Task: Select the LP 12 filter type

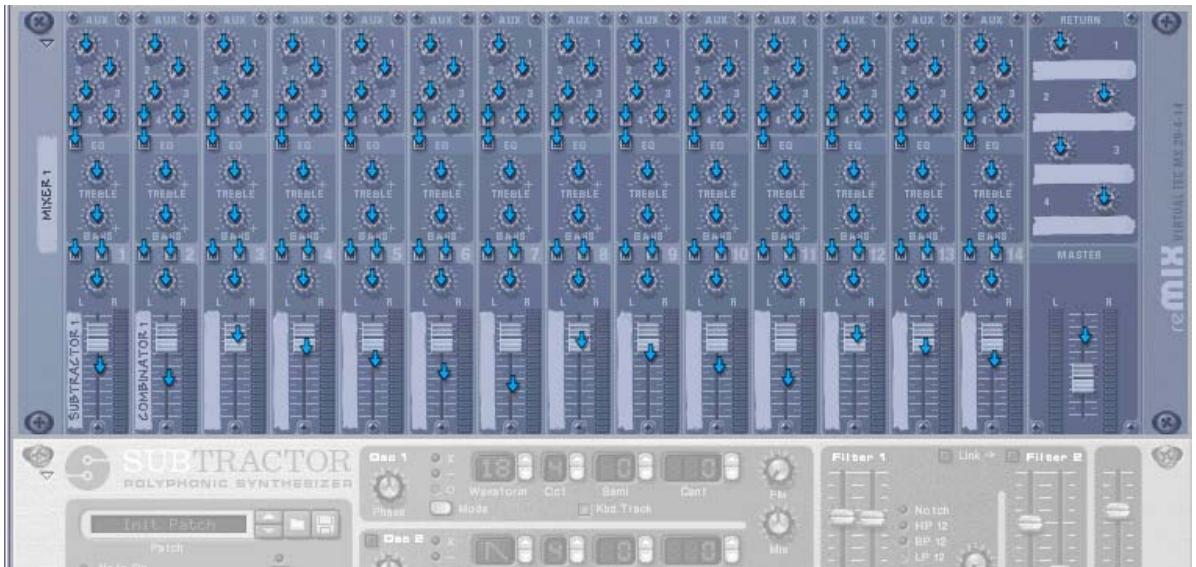Action: pos(903,556)
